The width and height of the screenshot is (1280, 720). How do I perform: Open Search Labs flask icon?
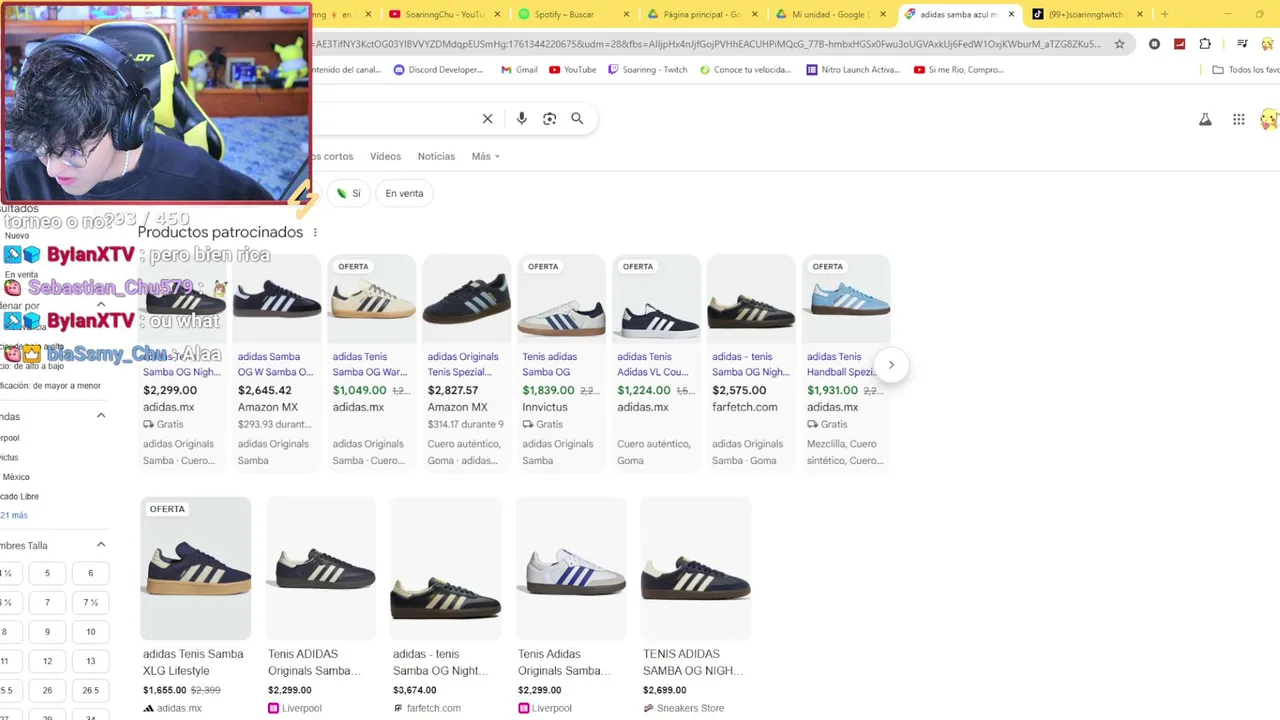coord(1205,119)
